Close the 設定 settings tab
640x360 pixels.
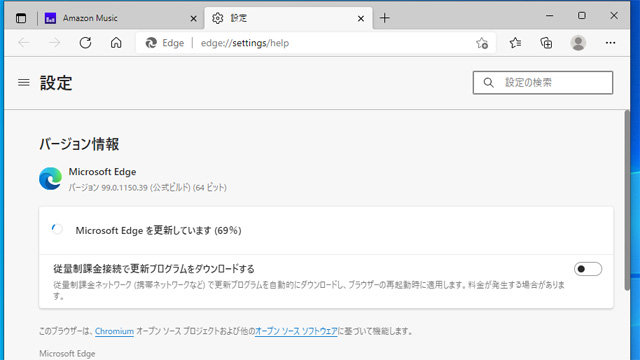pyautogui.click(x=361, y=18)
